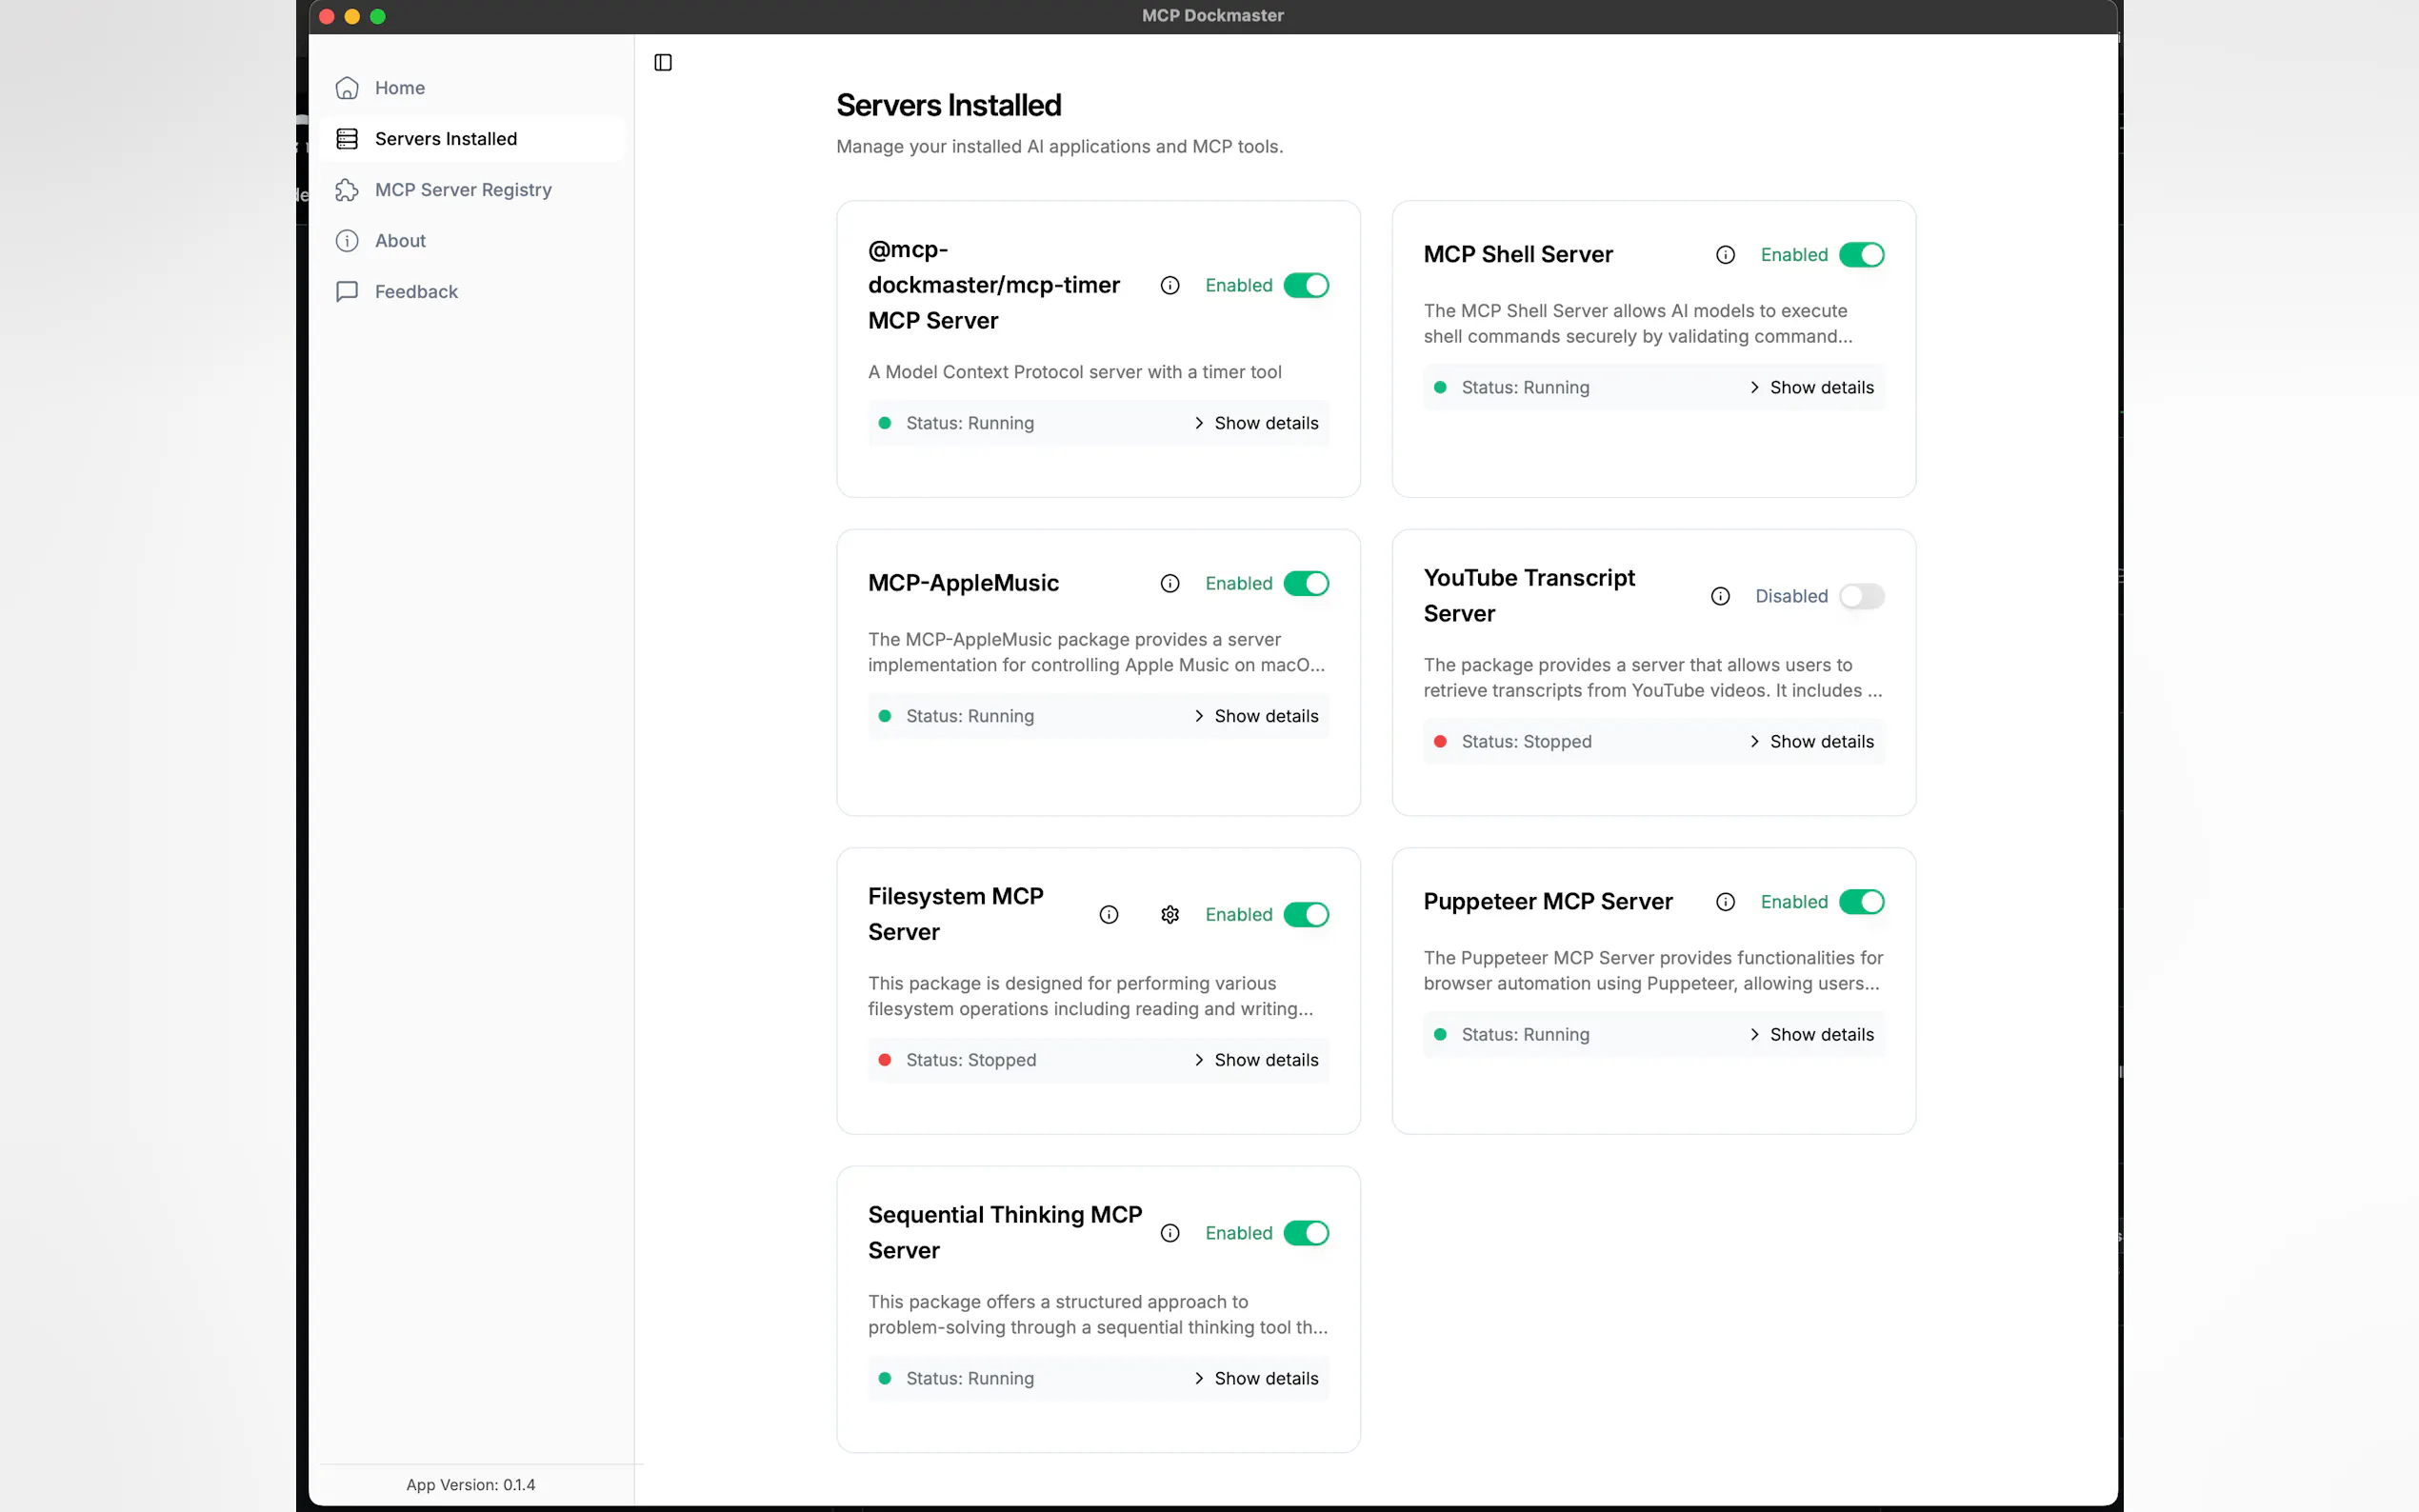Disable the MCP-AppleMusic toggle switch

click(x=1306, y=583)
